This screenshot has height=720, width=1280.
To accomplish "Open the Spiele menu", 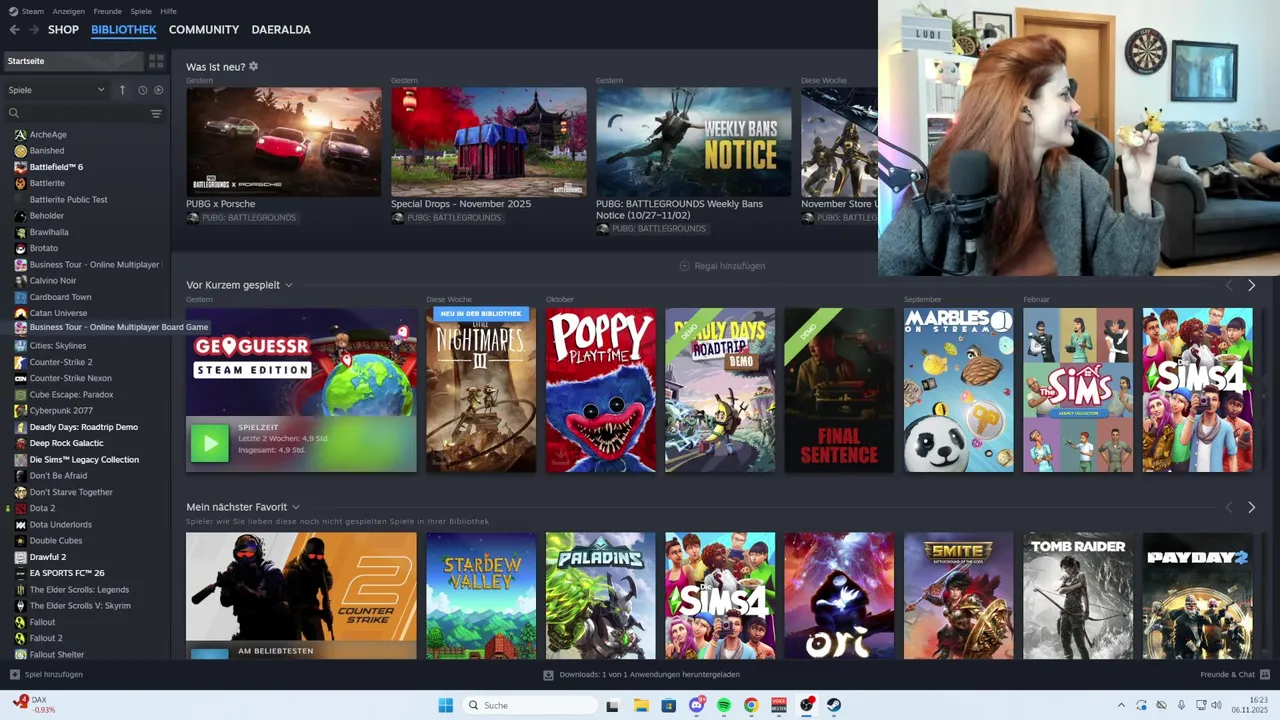I will [x=141, y=11].
